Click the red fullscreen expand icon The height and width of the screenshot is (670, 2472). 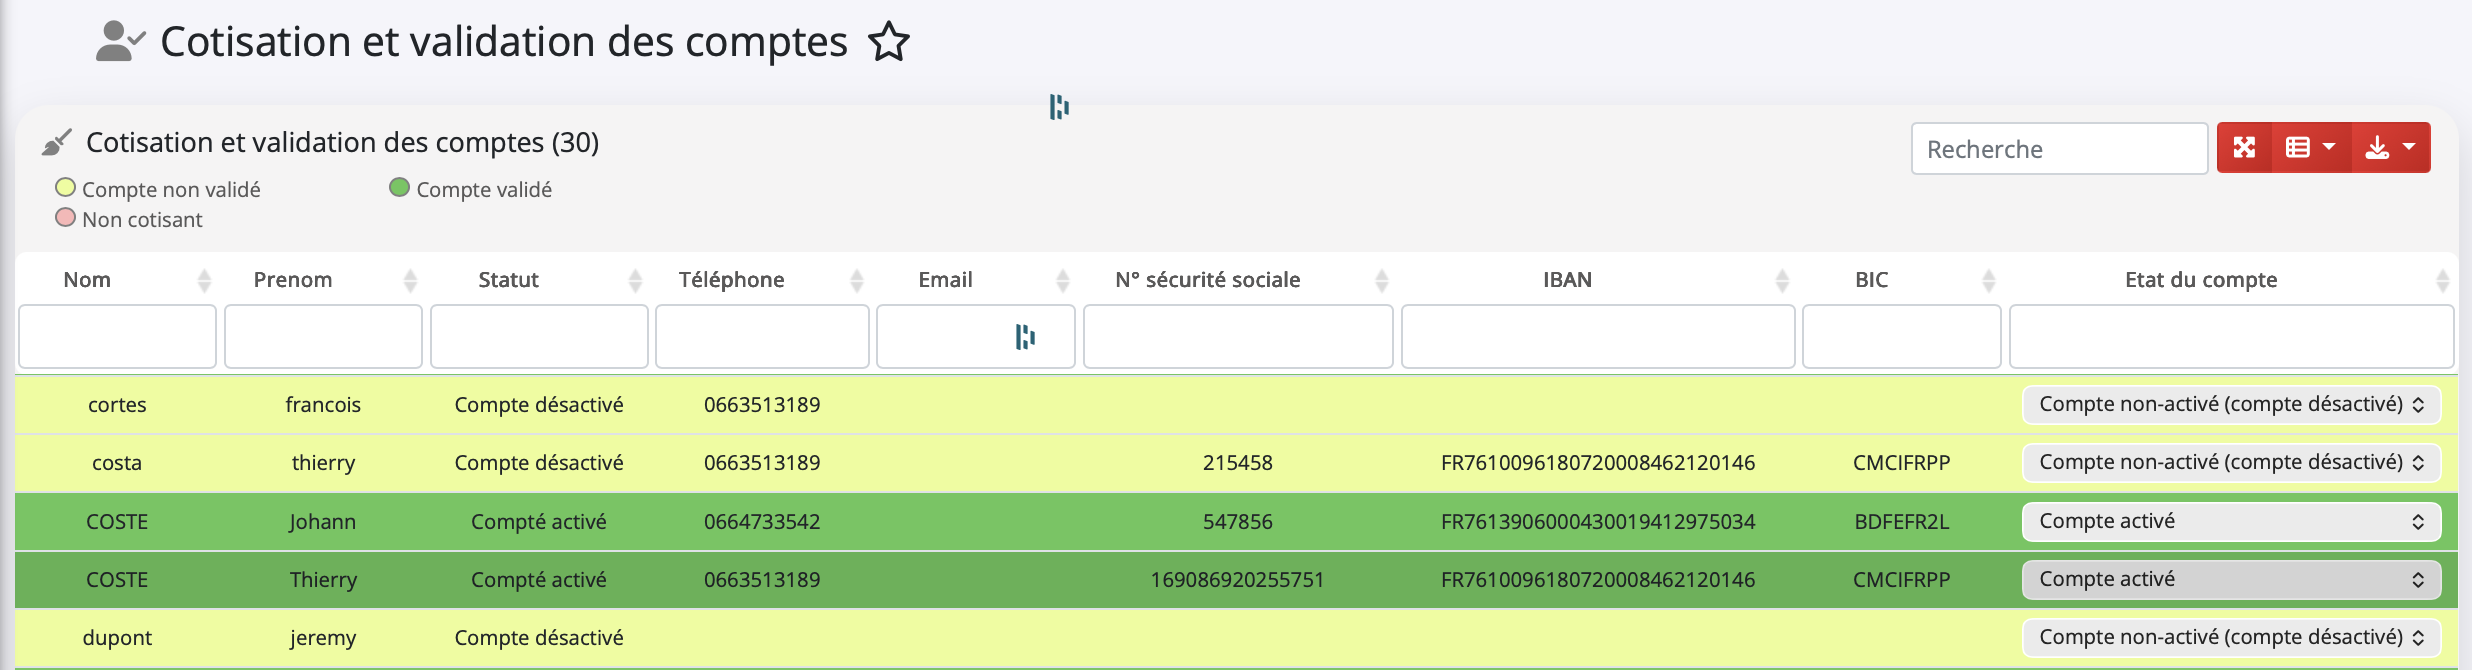2244,148
